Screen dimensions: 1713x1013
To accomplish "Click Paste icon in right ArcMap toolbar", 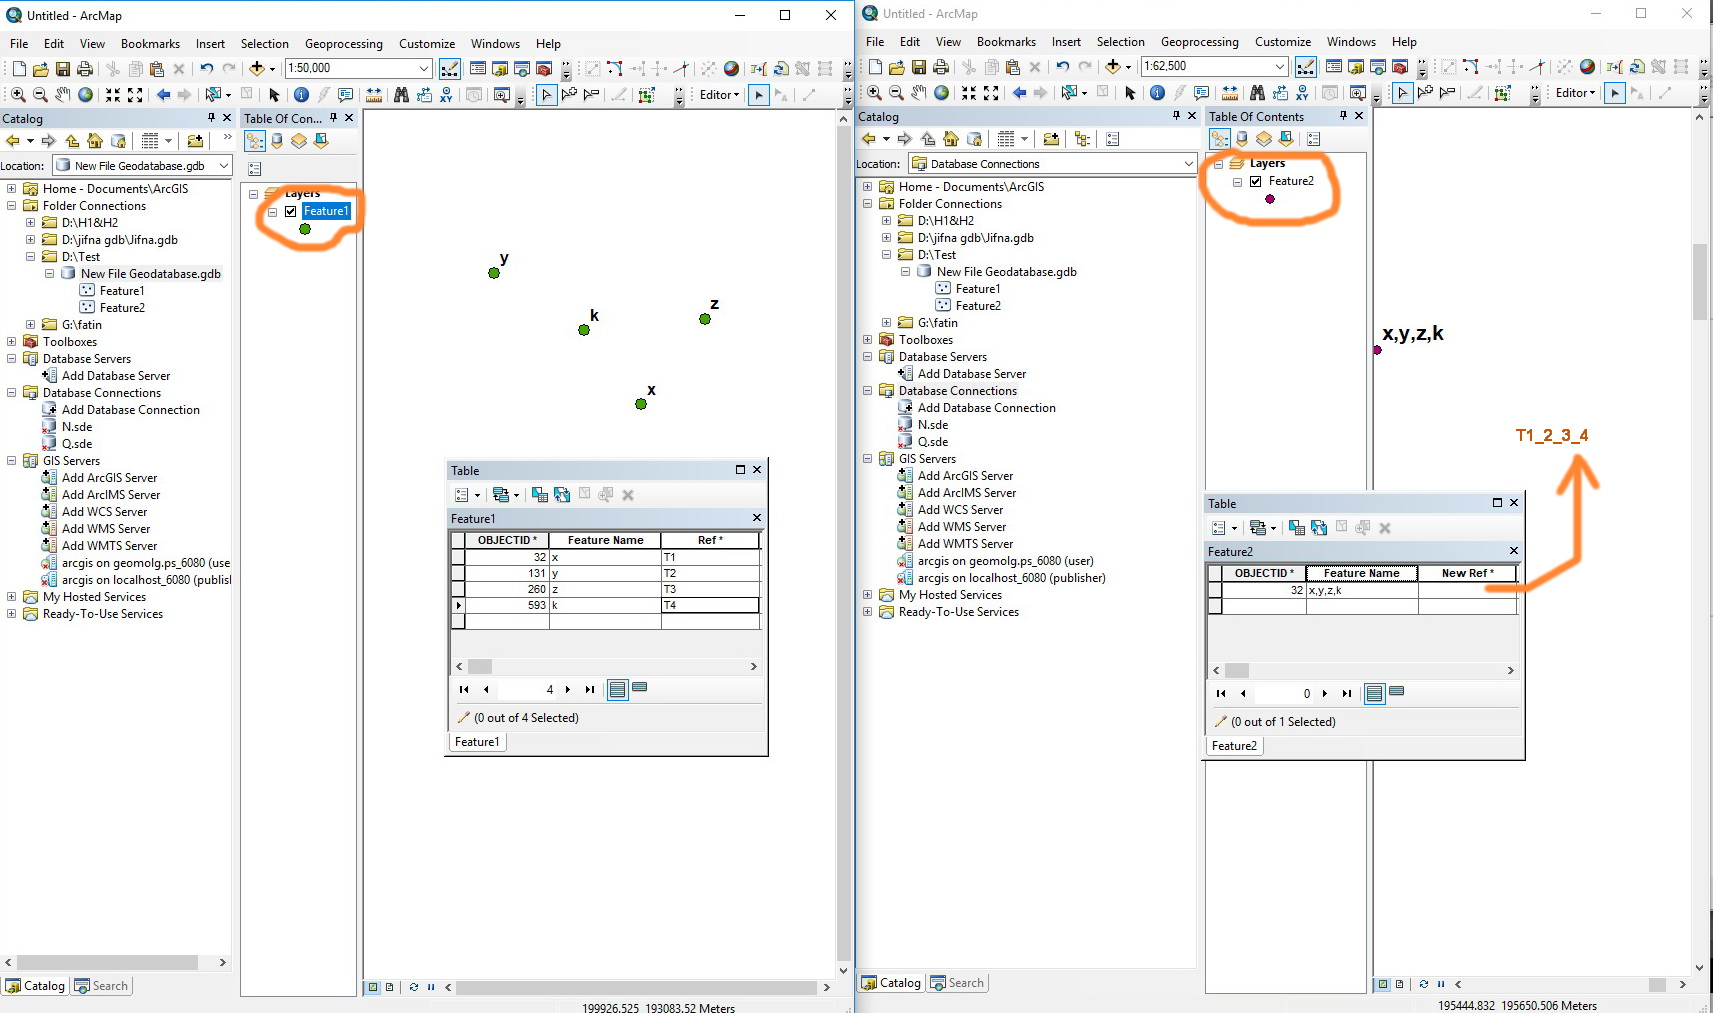I will (1012, 67).
